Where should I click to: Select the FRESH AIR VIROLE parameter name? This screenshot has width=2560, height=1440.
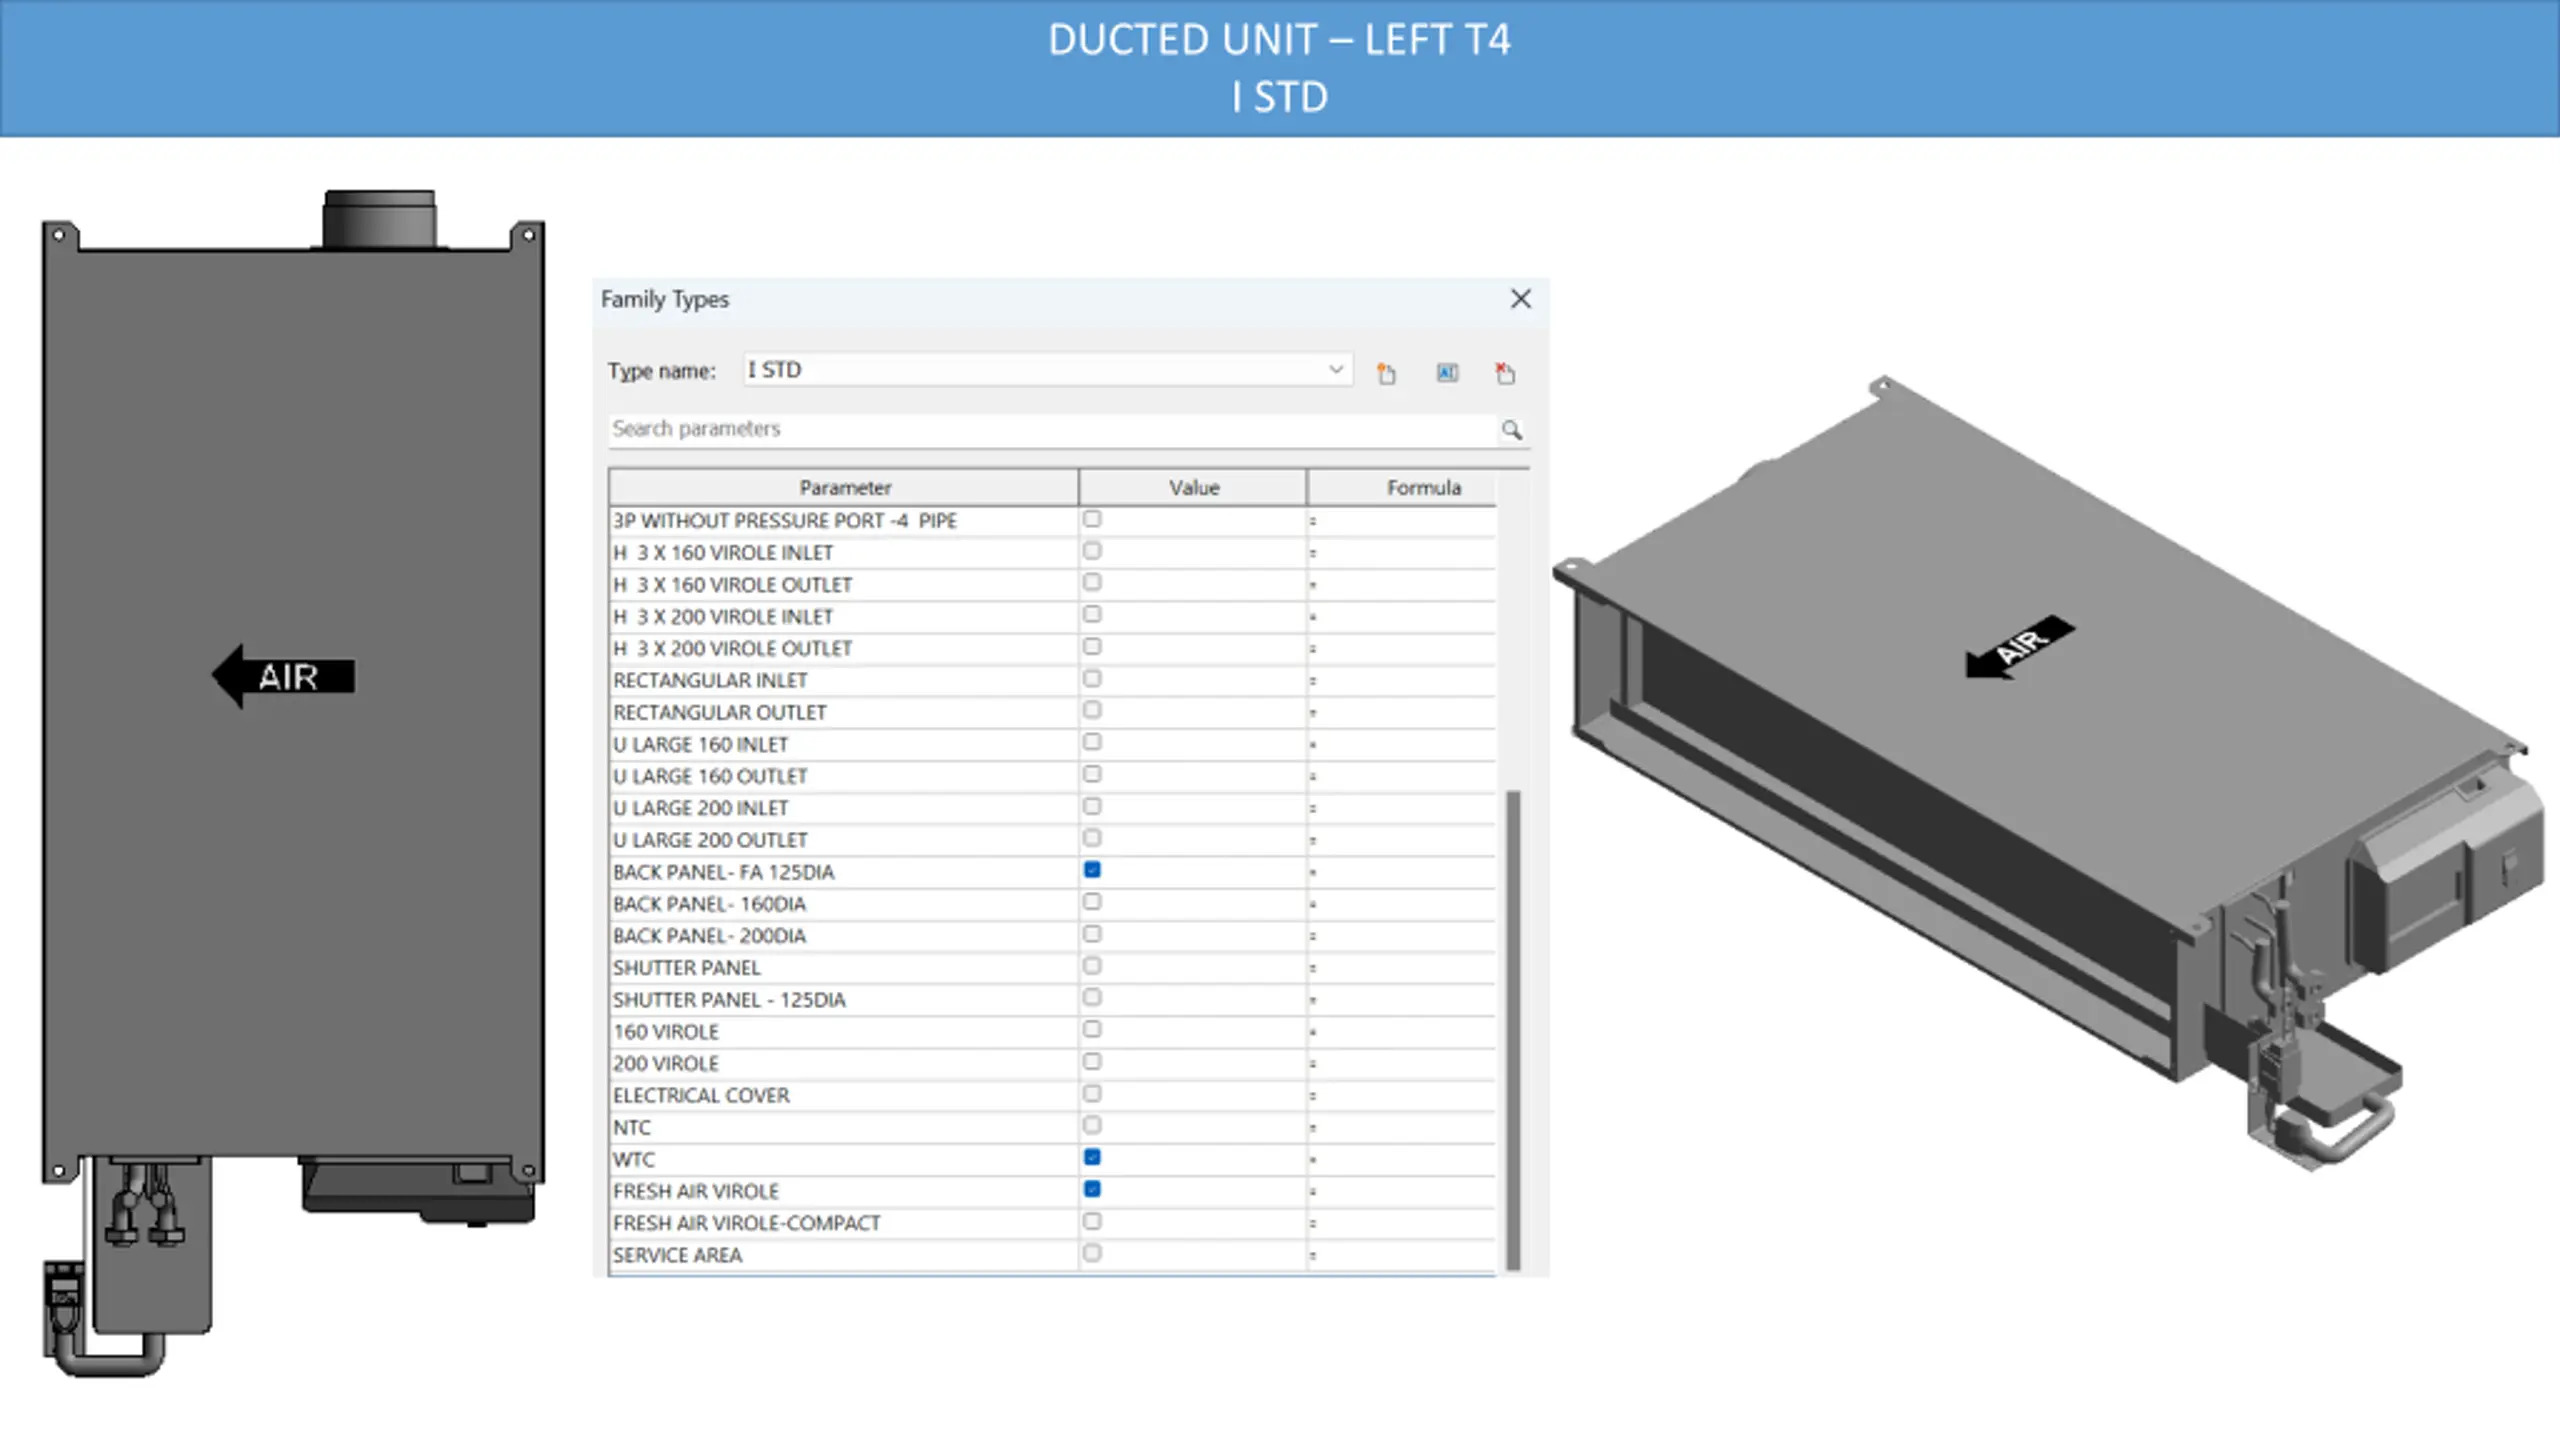tap(696, 1192)
